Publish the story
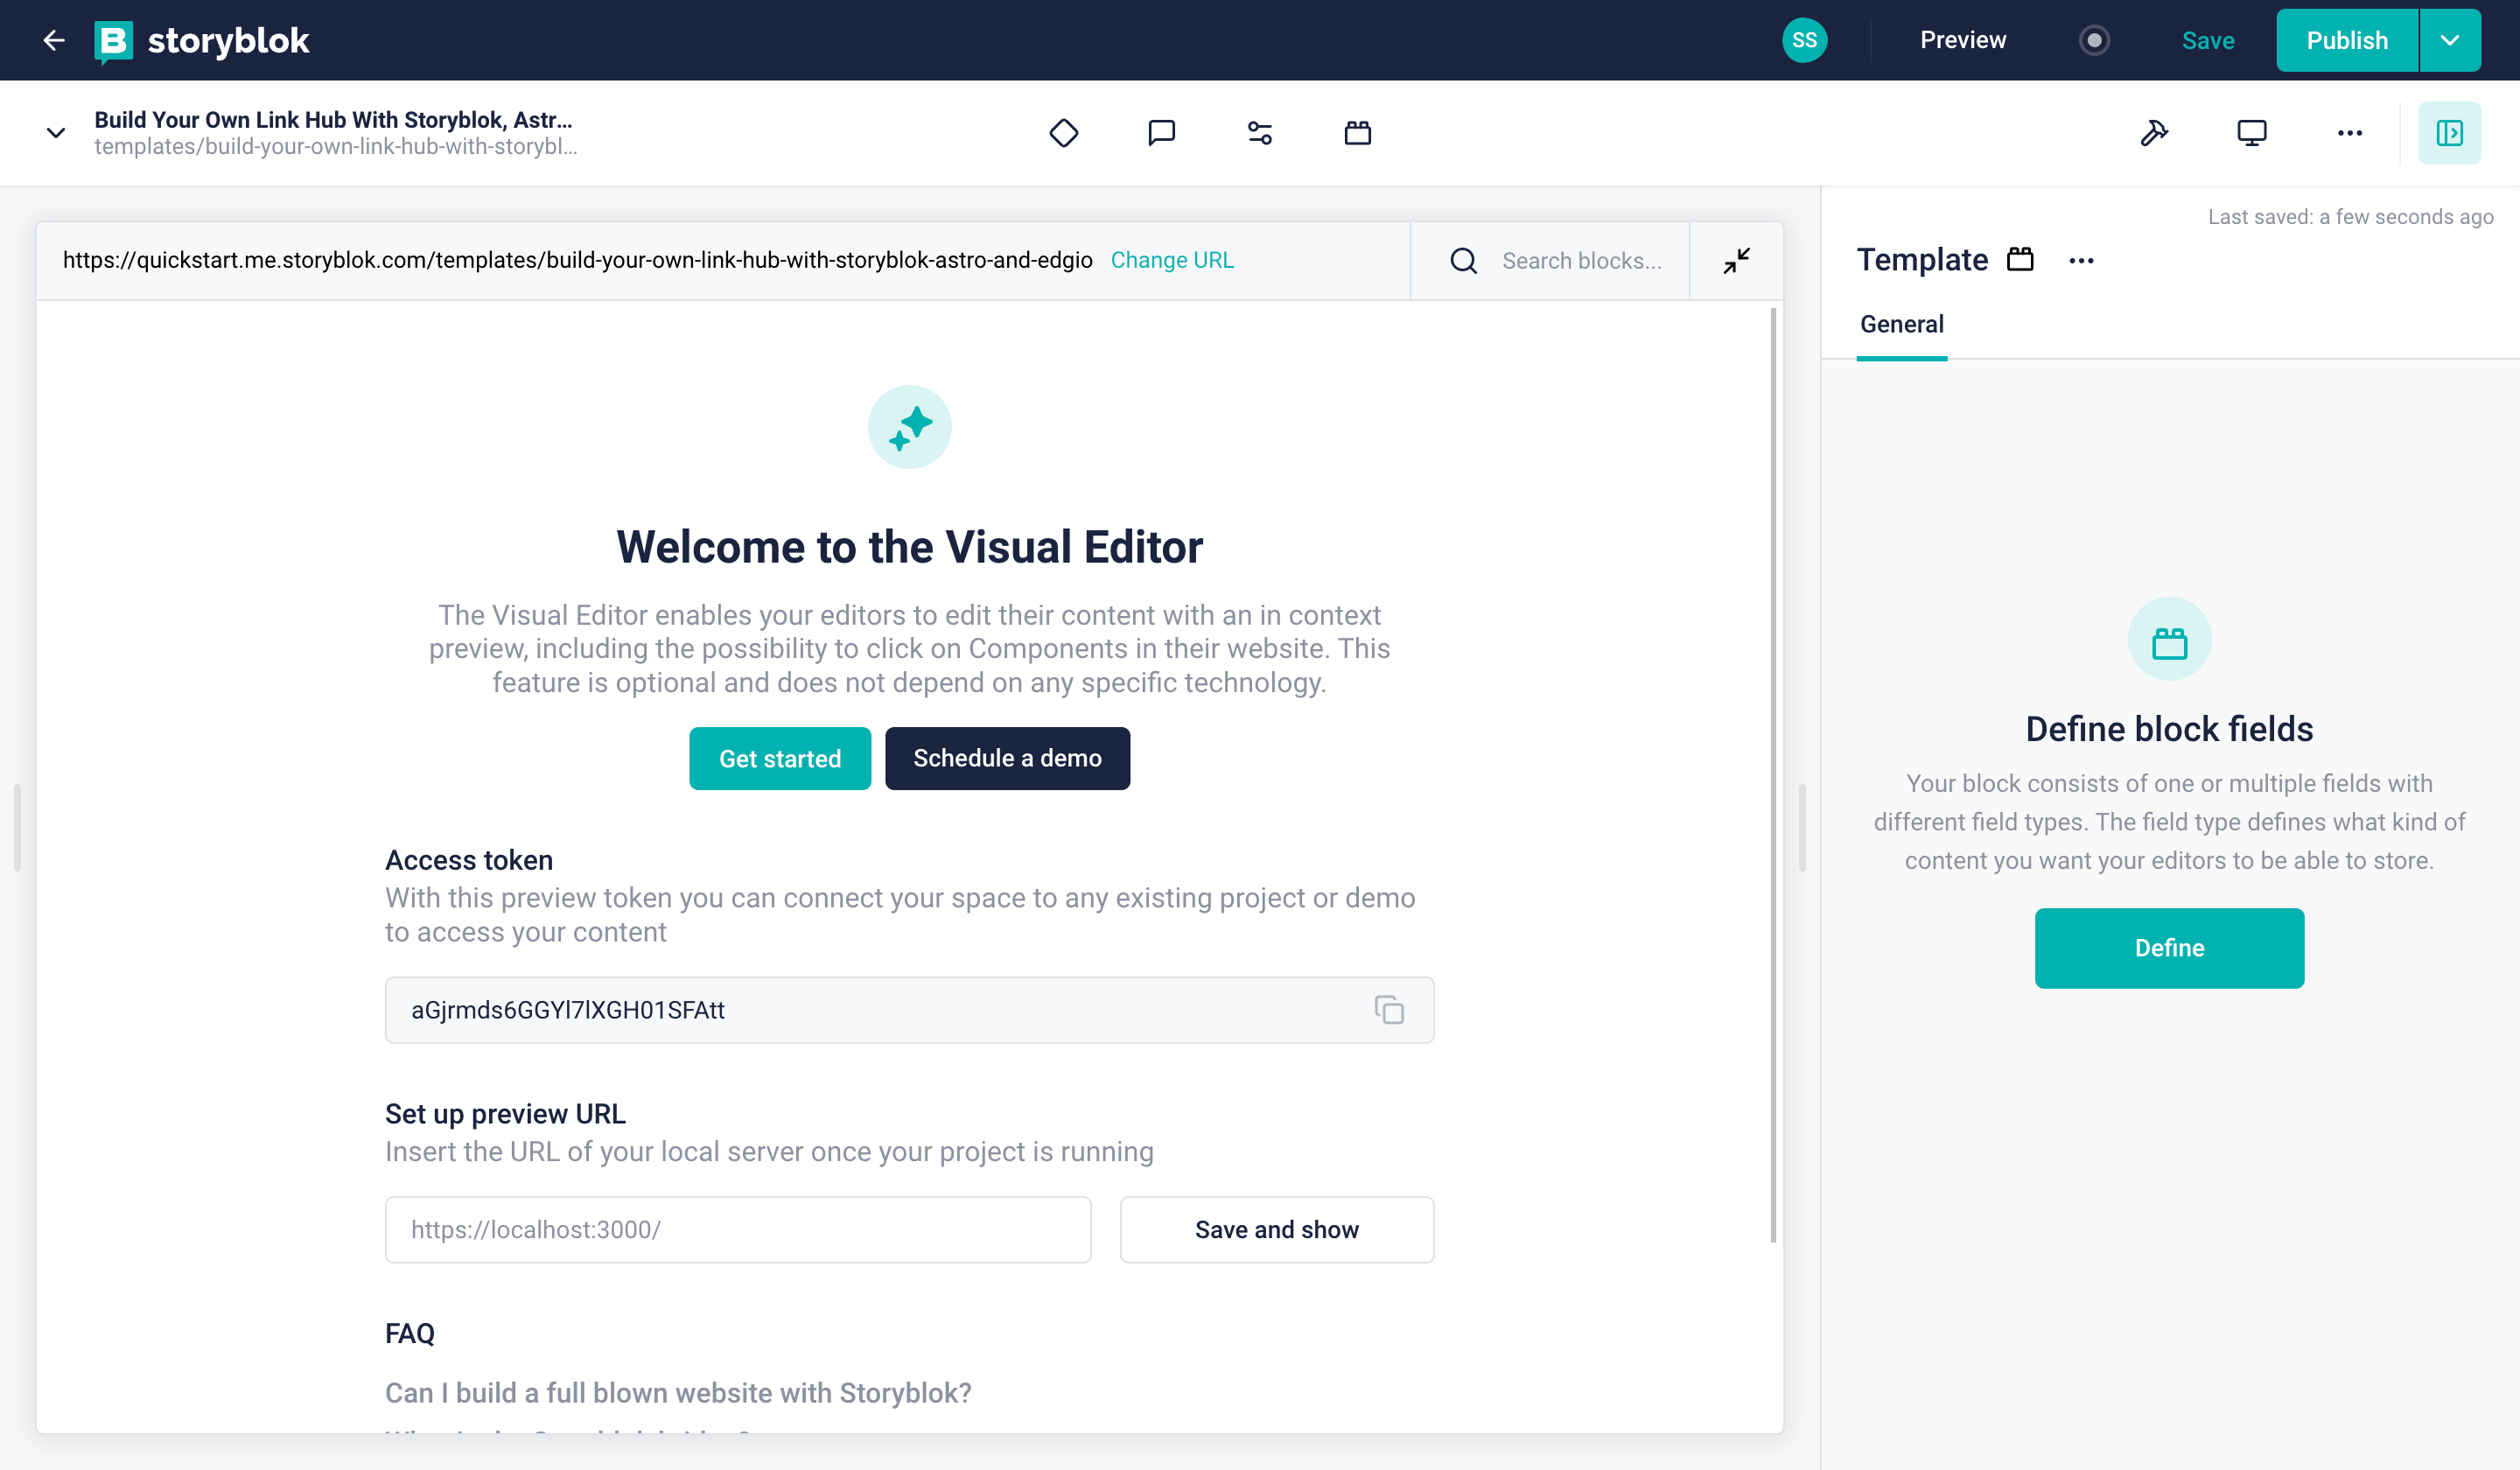 2346,40
